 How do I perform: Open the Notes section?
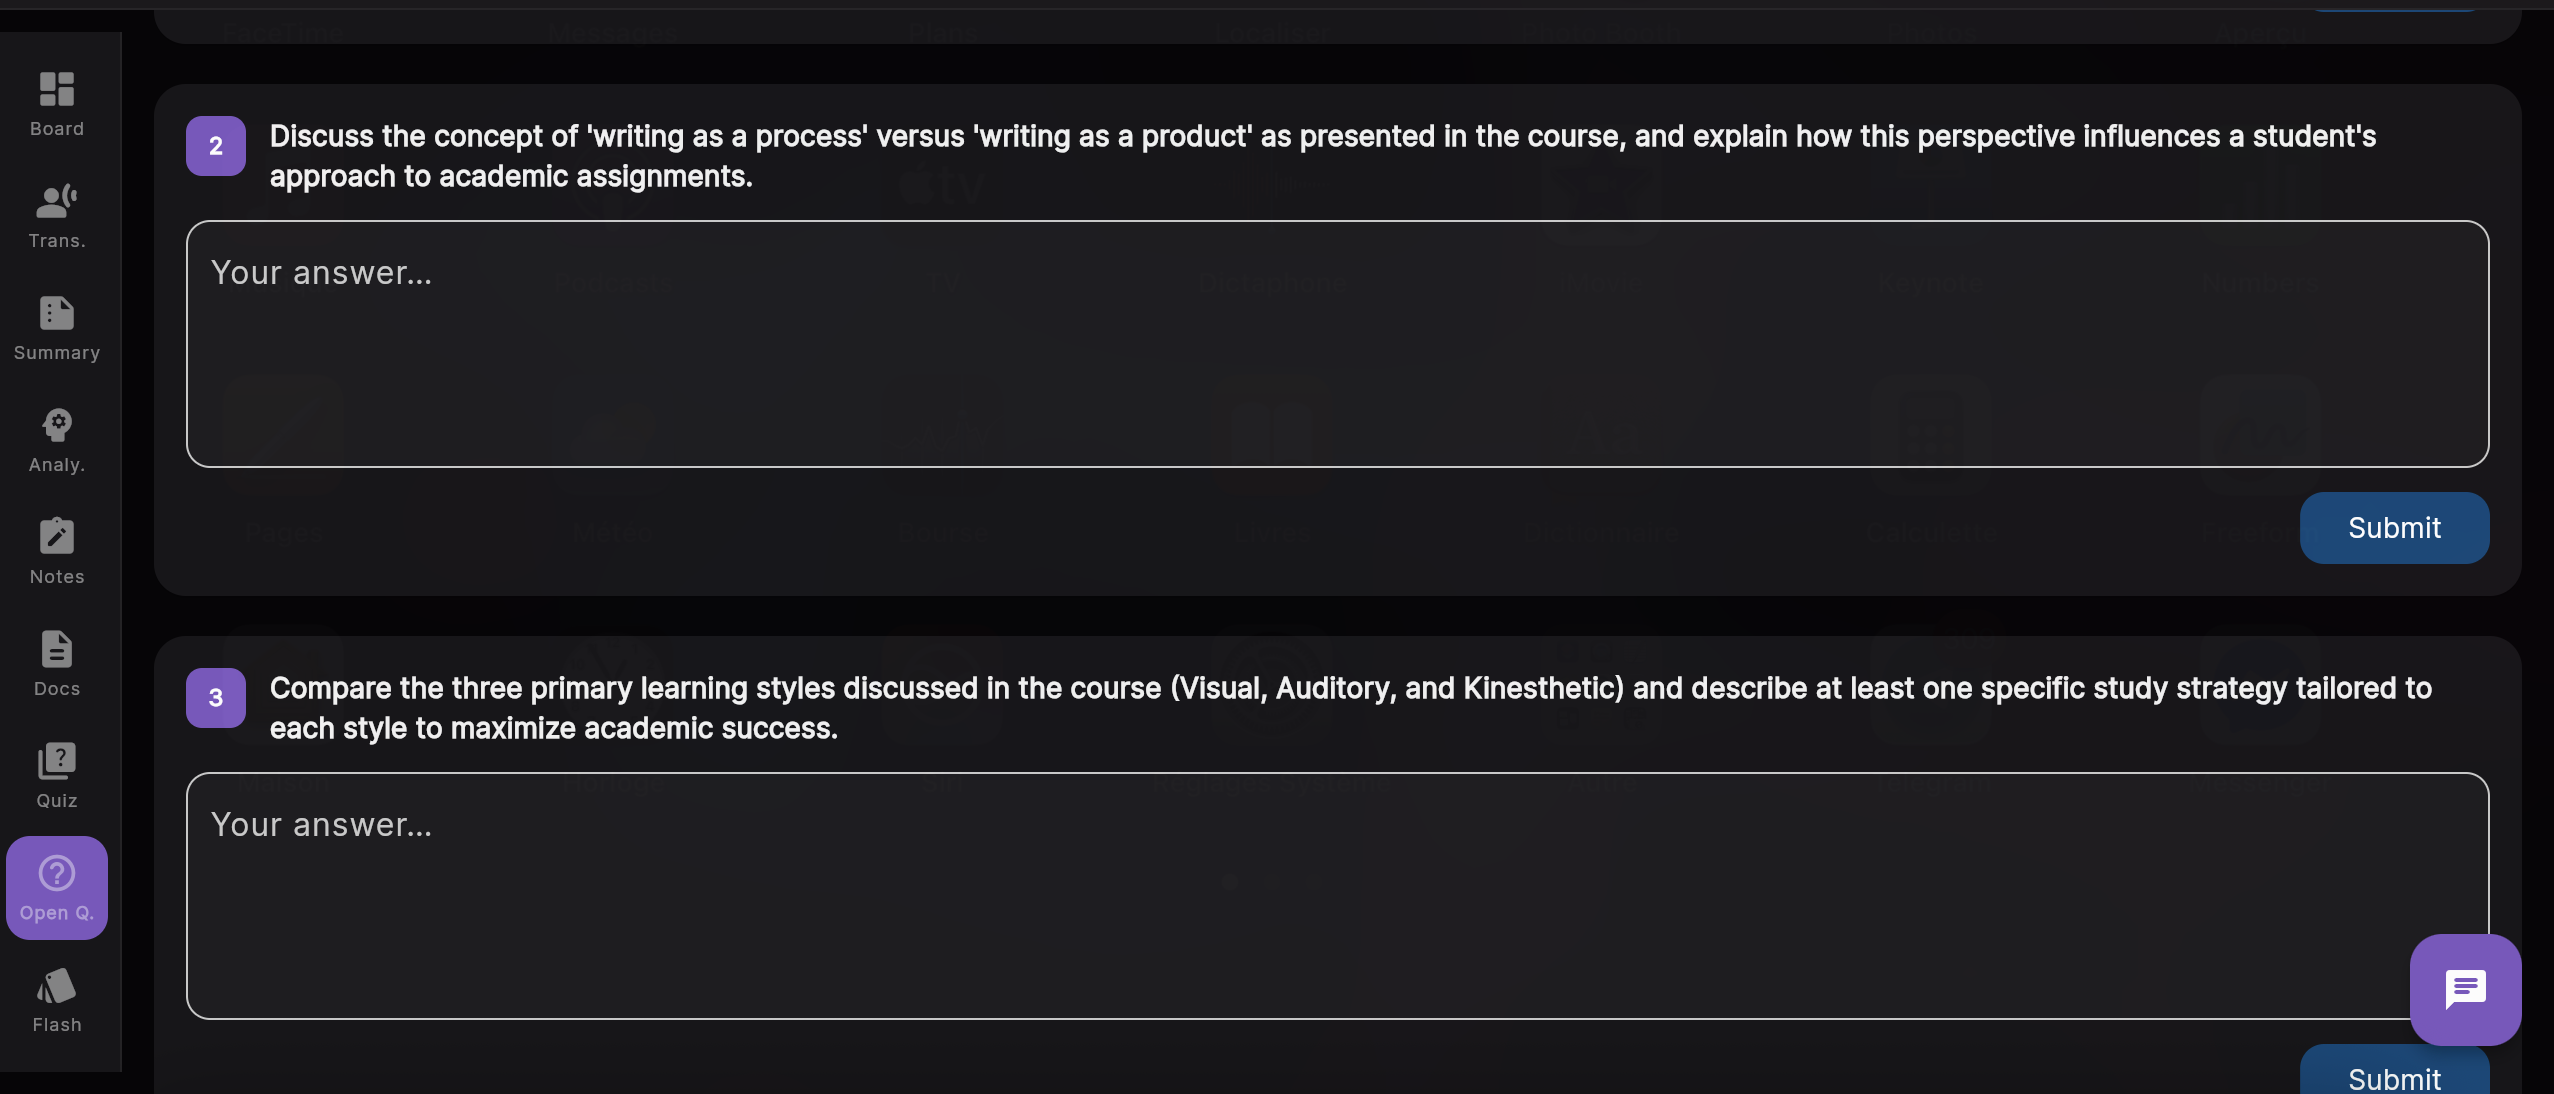pyautogui.click(x=57, y=550)
